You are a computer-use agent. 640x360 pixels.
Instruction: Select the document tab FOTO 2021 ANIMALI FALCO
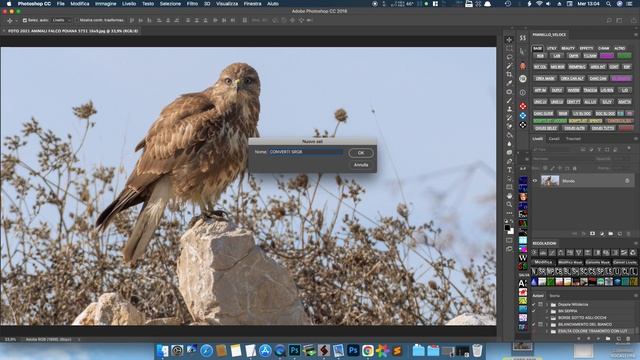pos(73,31)
